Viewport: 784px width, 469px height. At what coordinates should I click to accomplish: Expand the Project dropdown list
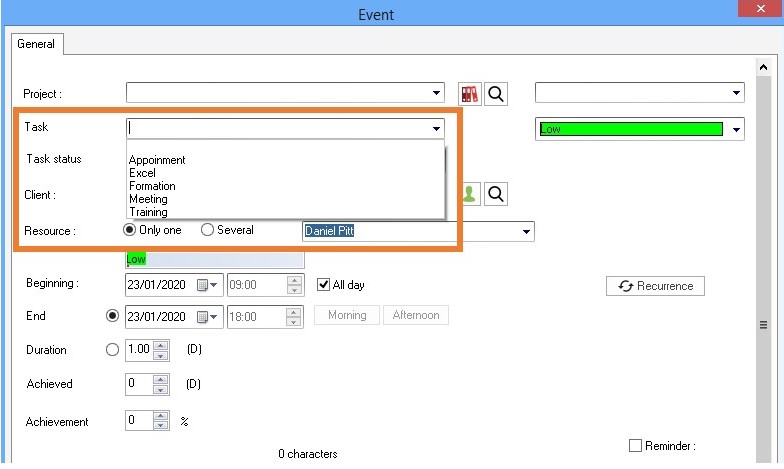436,93
